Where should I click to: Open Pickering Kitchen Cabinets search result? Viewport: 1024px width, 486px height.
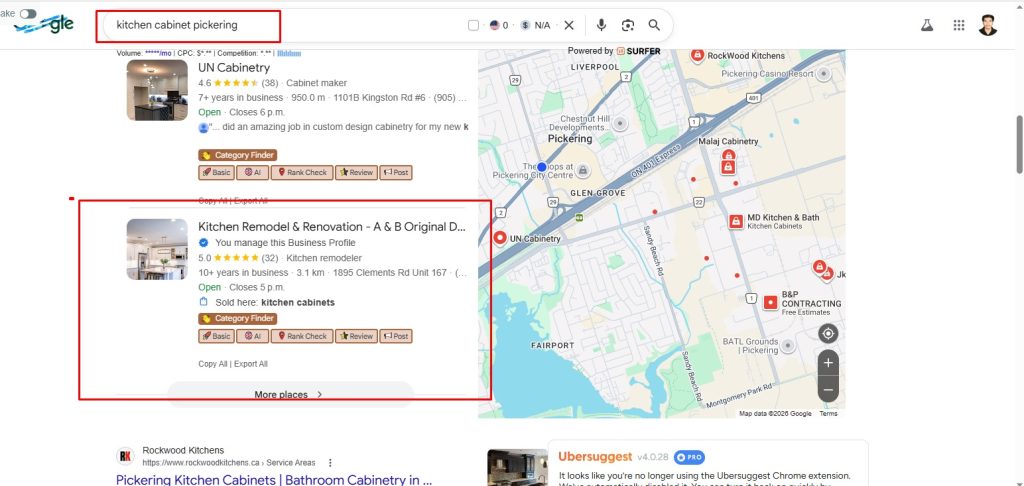click(274, 479)
